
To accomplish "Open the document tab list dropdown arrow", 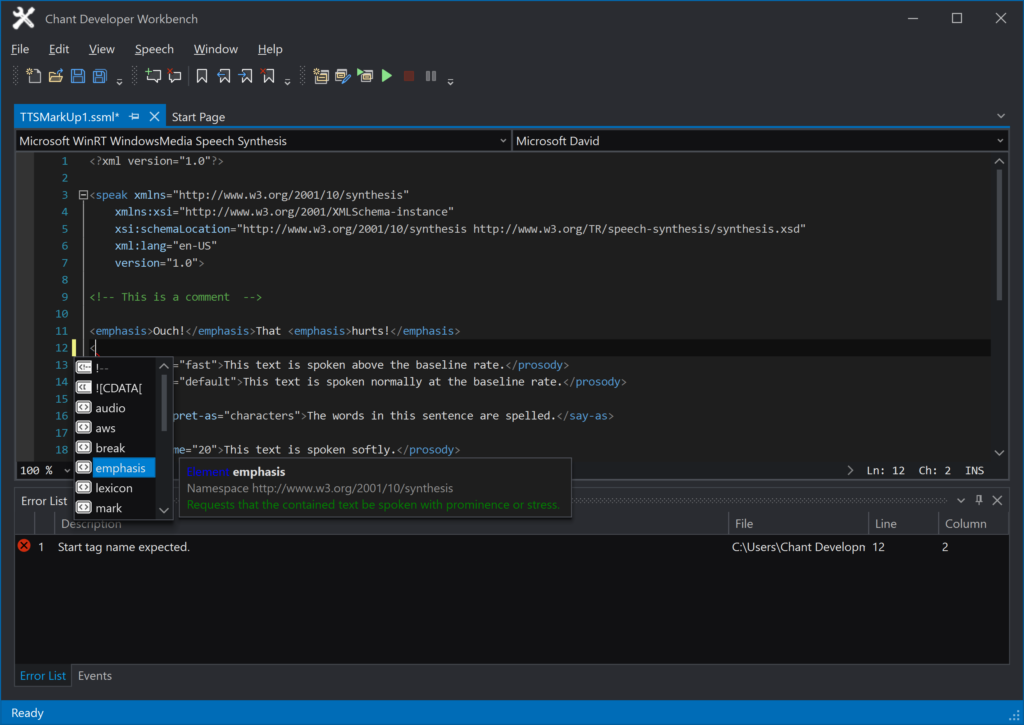I will point(1001,116).
